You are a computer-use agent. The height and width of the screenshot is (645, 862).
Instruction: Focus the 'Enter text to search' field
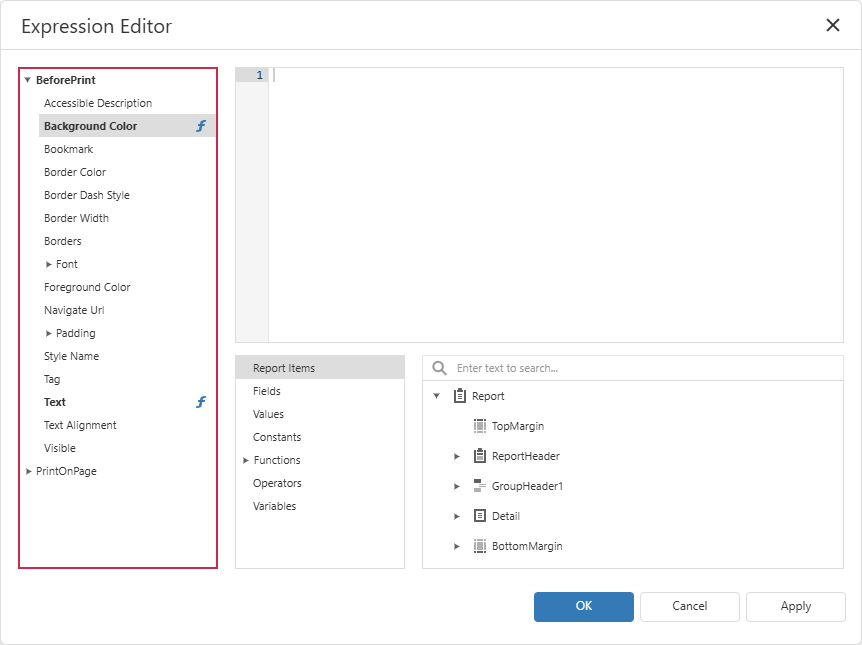tap(633, 368)
